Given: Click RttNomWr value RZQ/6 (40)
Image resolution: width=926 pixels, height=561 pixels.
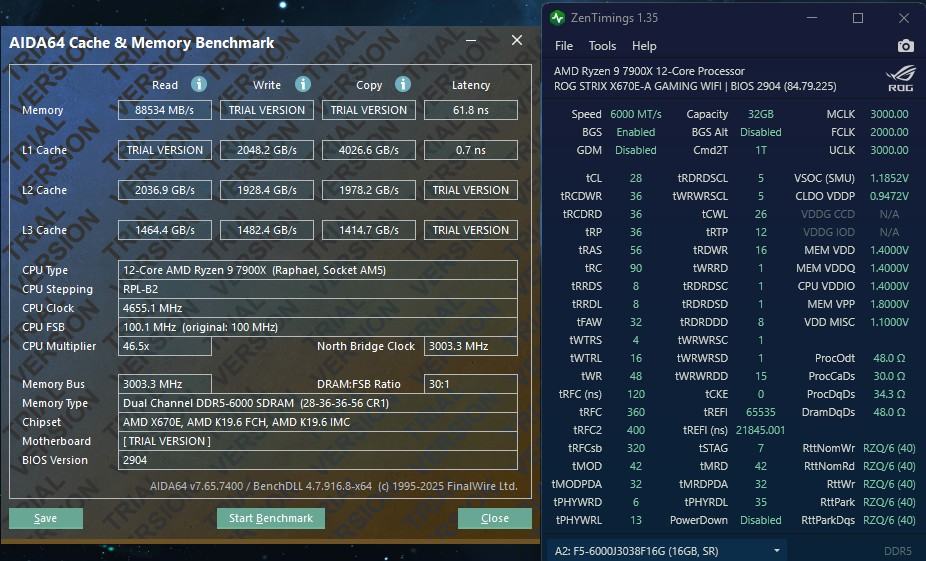Looking at the screenshot, I should click(x=889, y=448).
